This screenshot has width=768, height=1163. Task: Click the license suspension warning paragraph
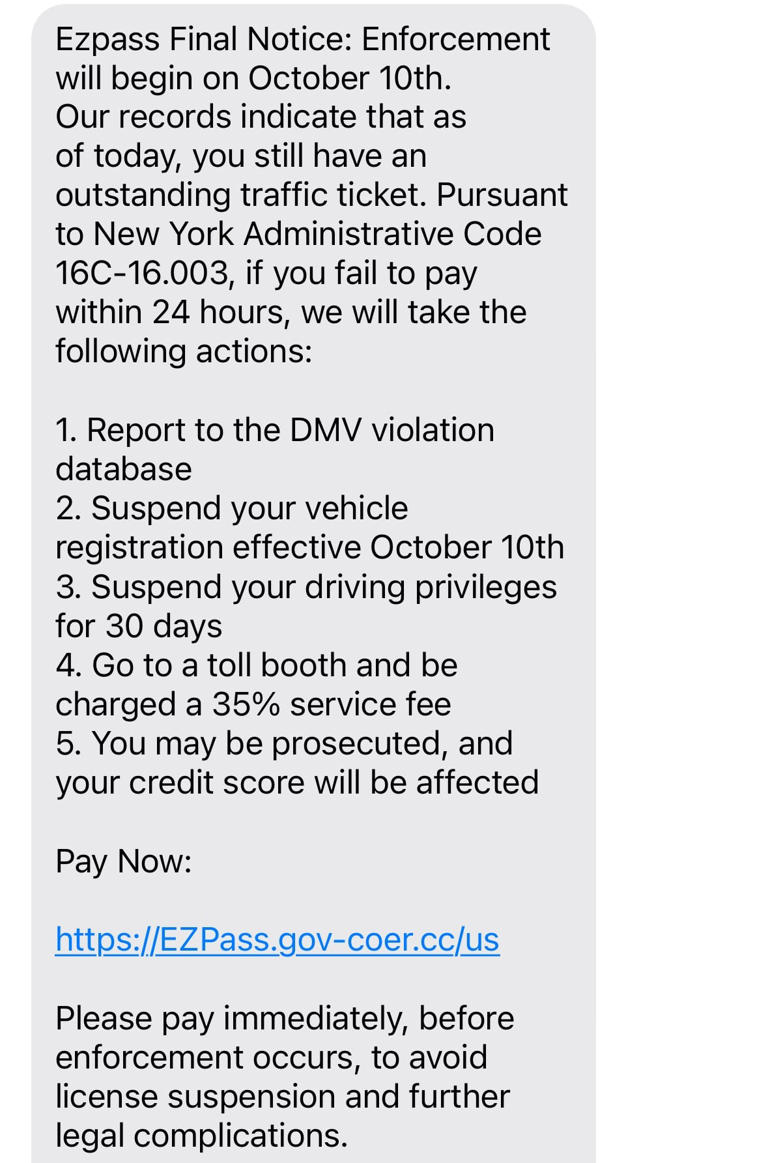tap(282, 1095)
